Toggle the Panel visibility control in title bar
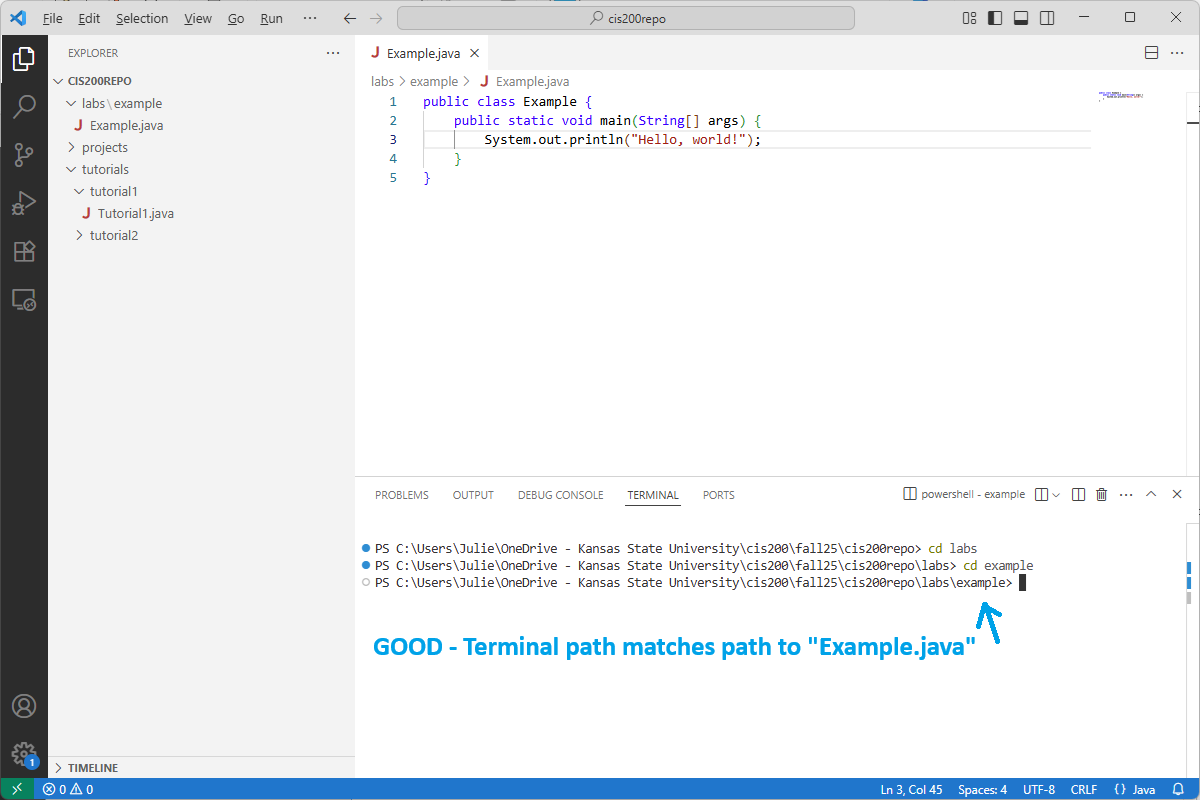The height and width of the screenshot is (800, 1200). (x=1020, y=18)
